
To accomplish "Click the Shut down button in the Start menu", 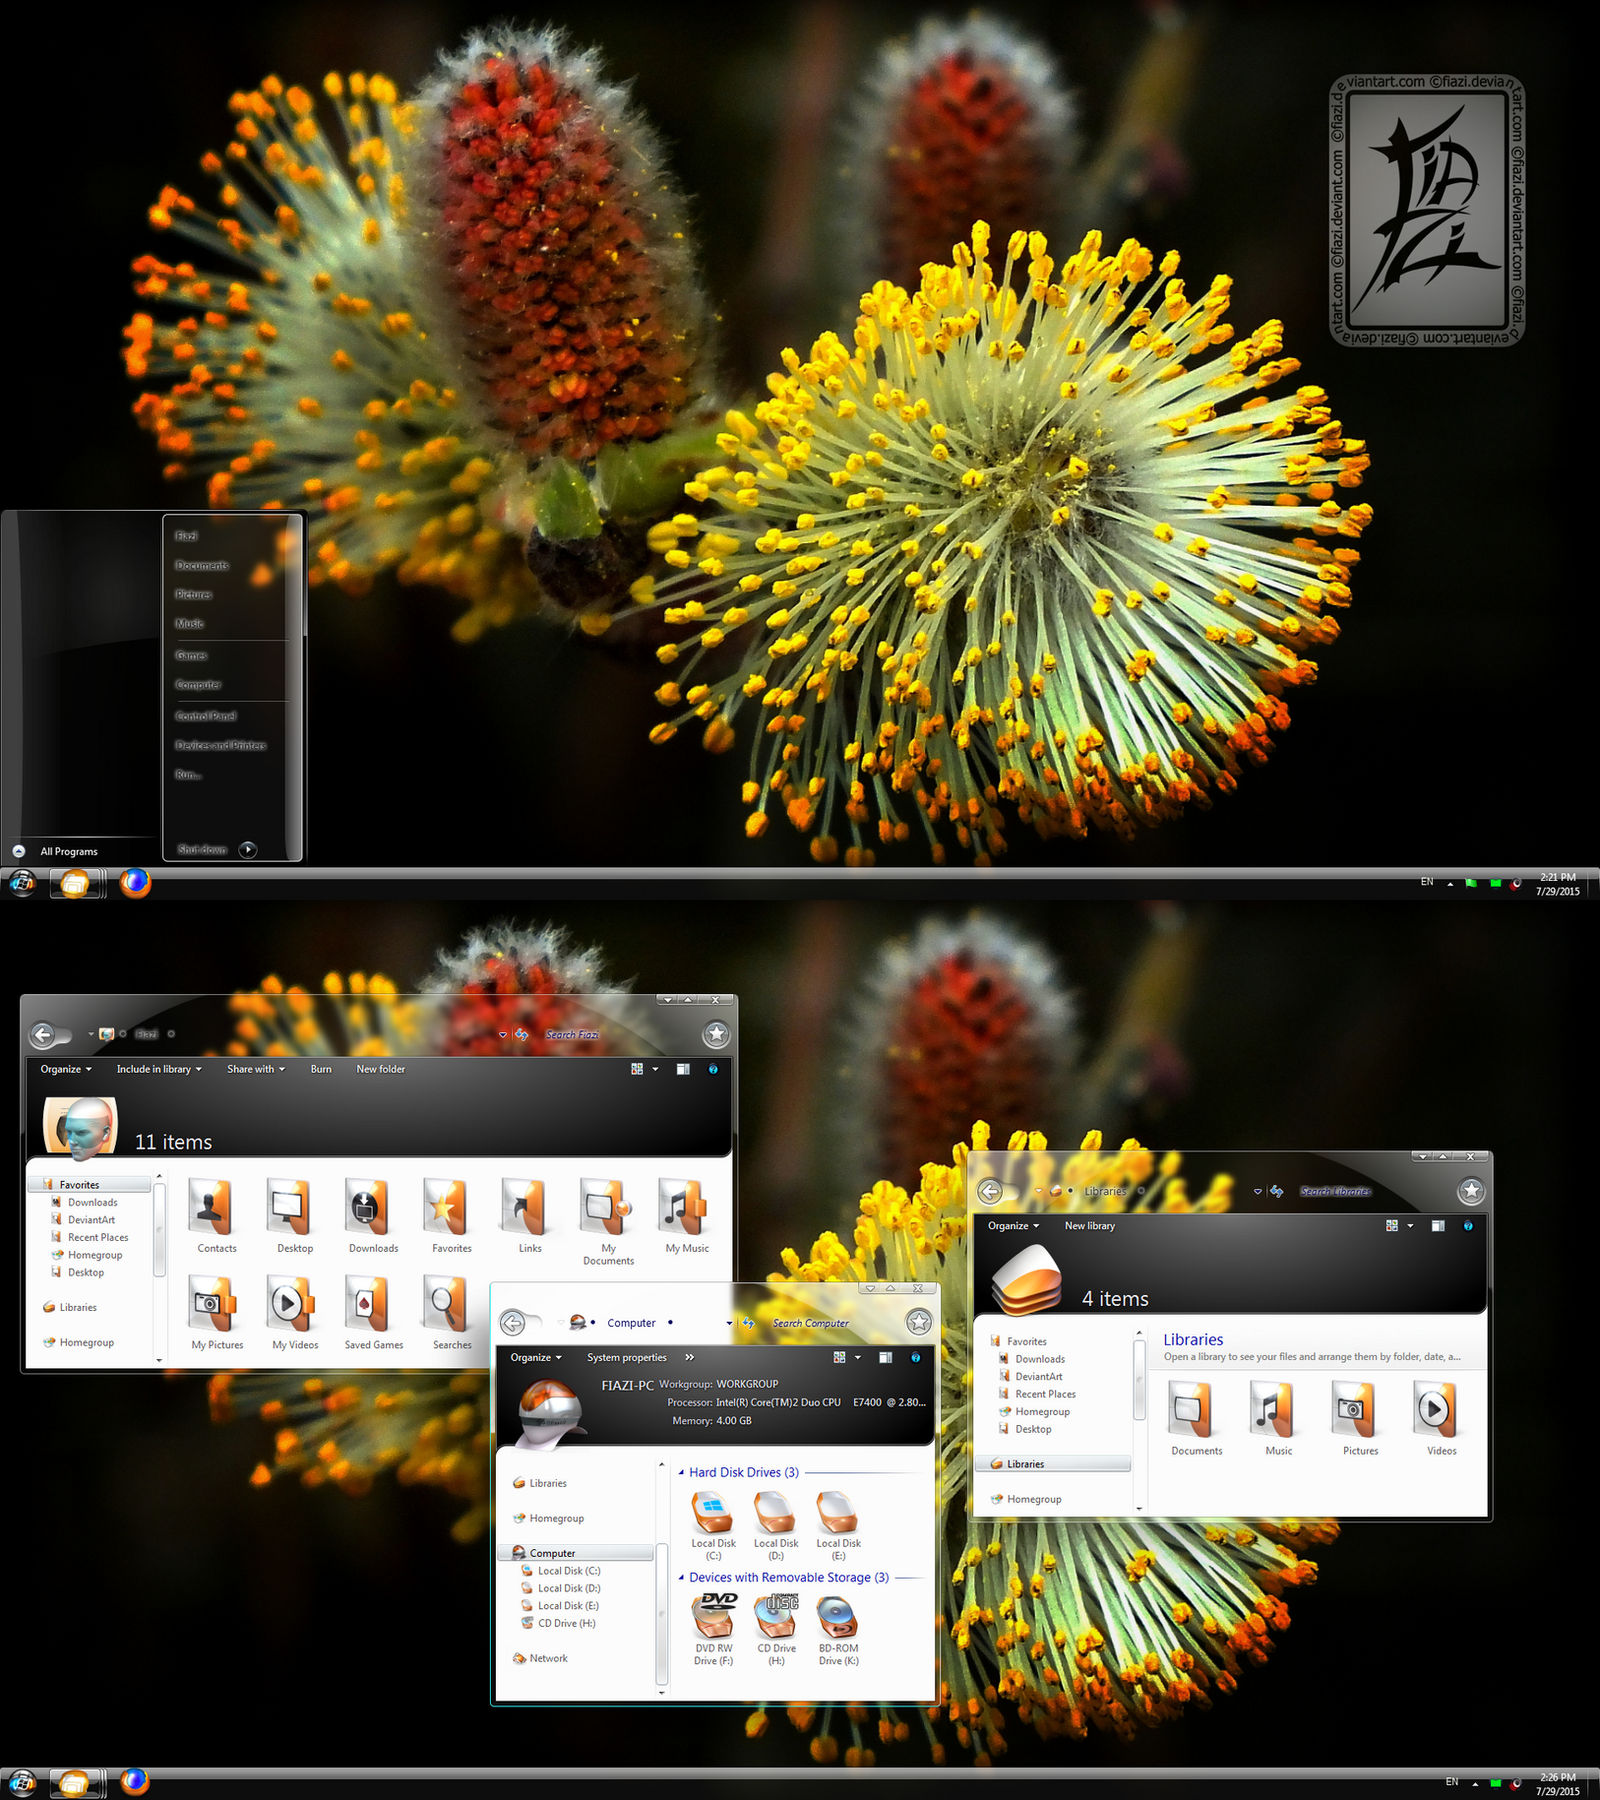I will pos(202,849).
